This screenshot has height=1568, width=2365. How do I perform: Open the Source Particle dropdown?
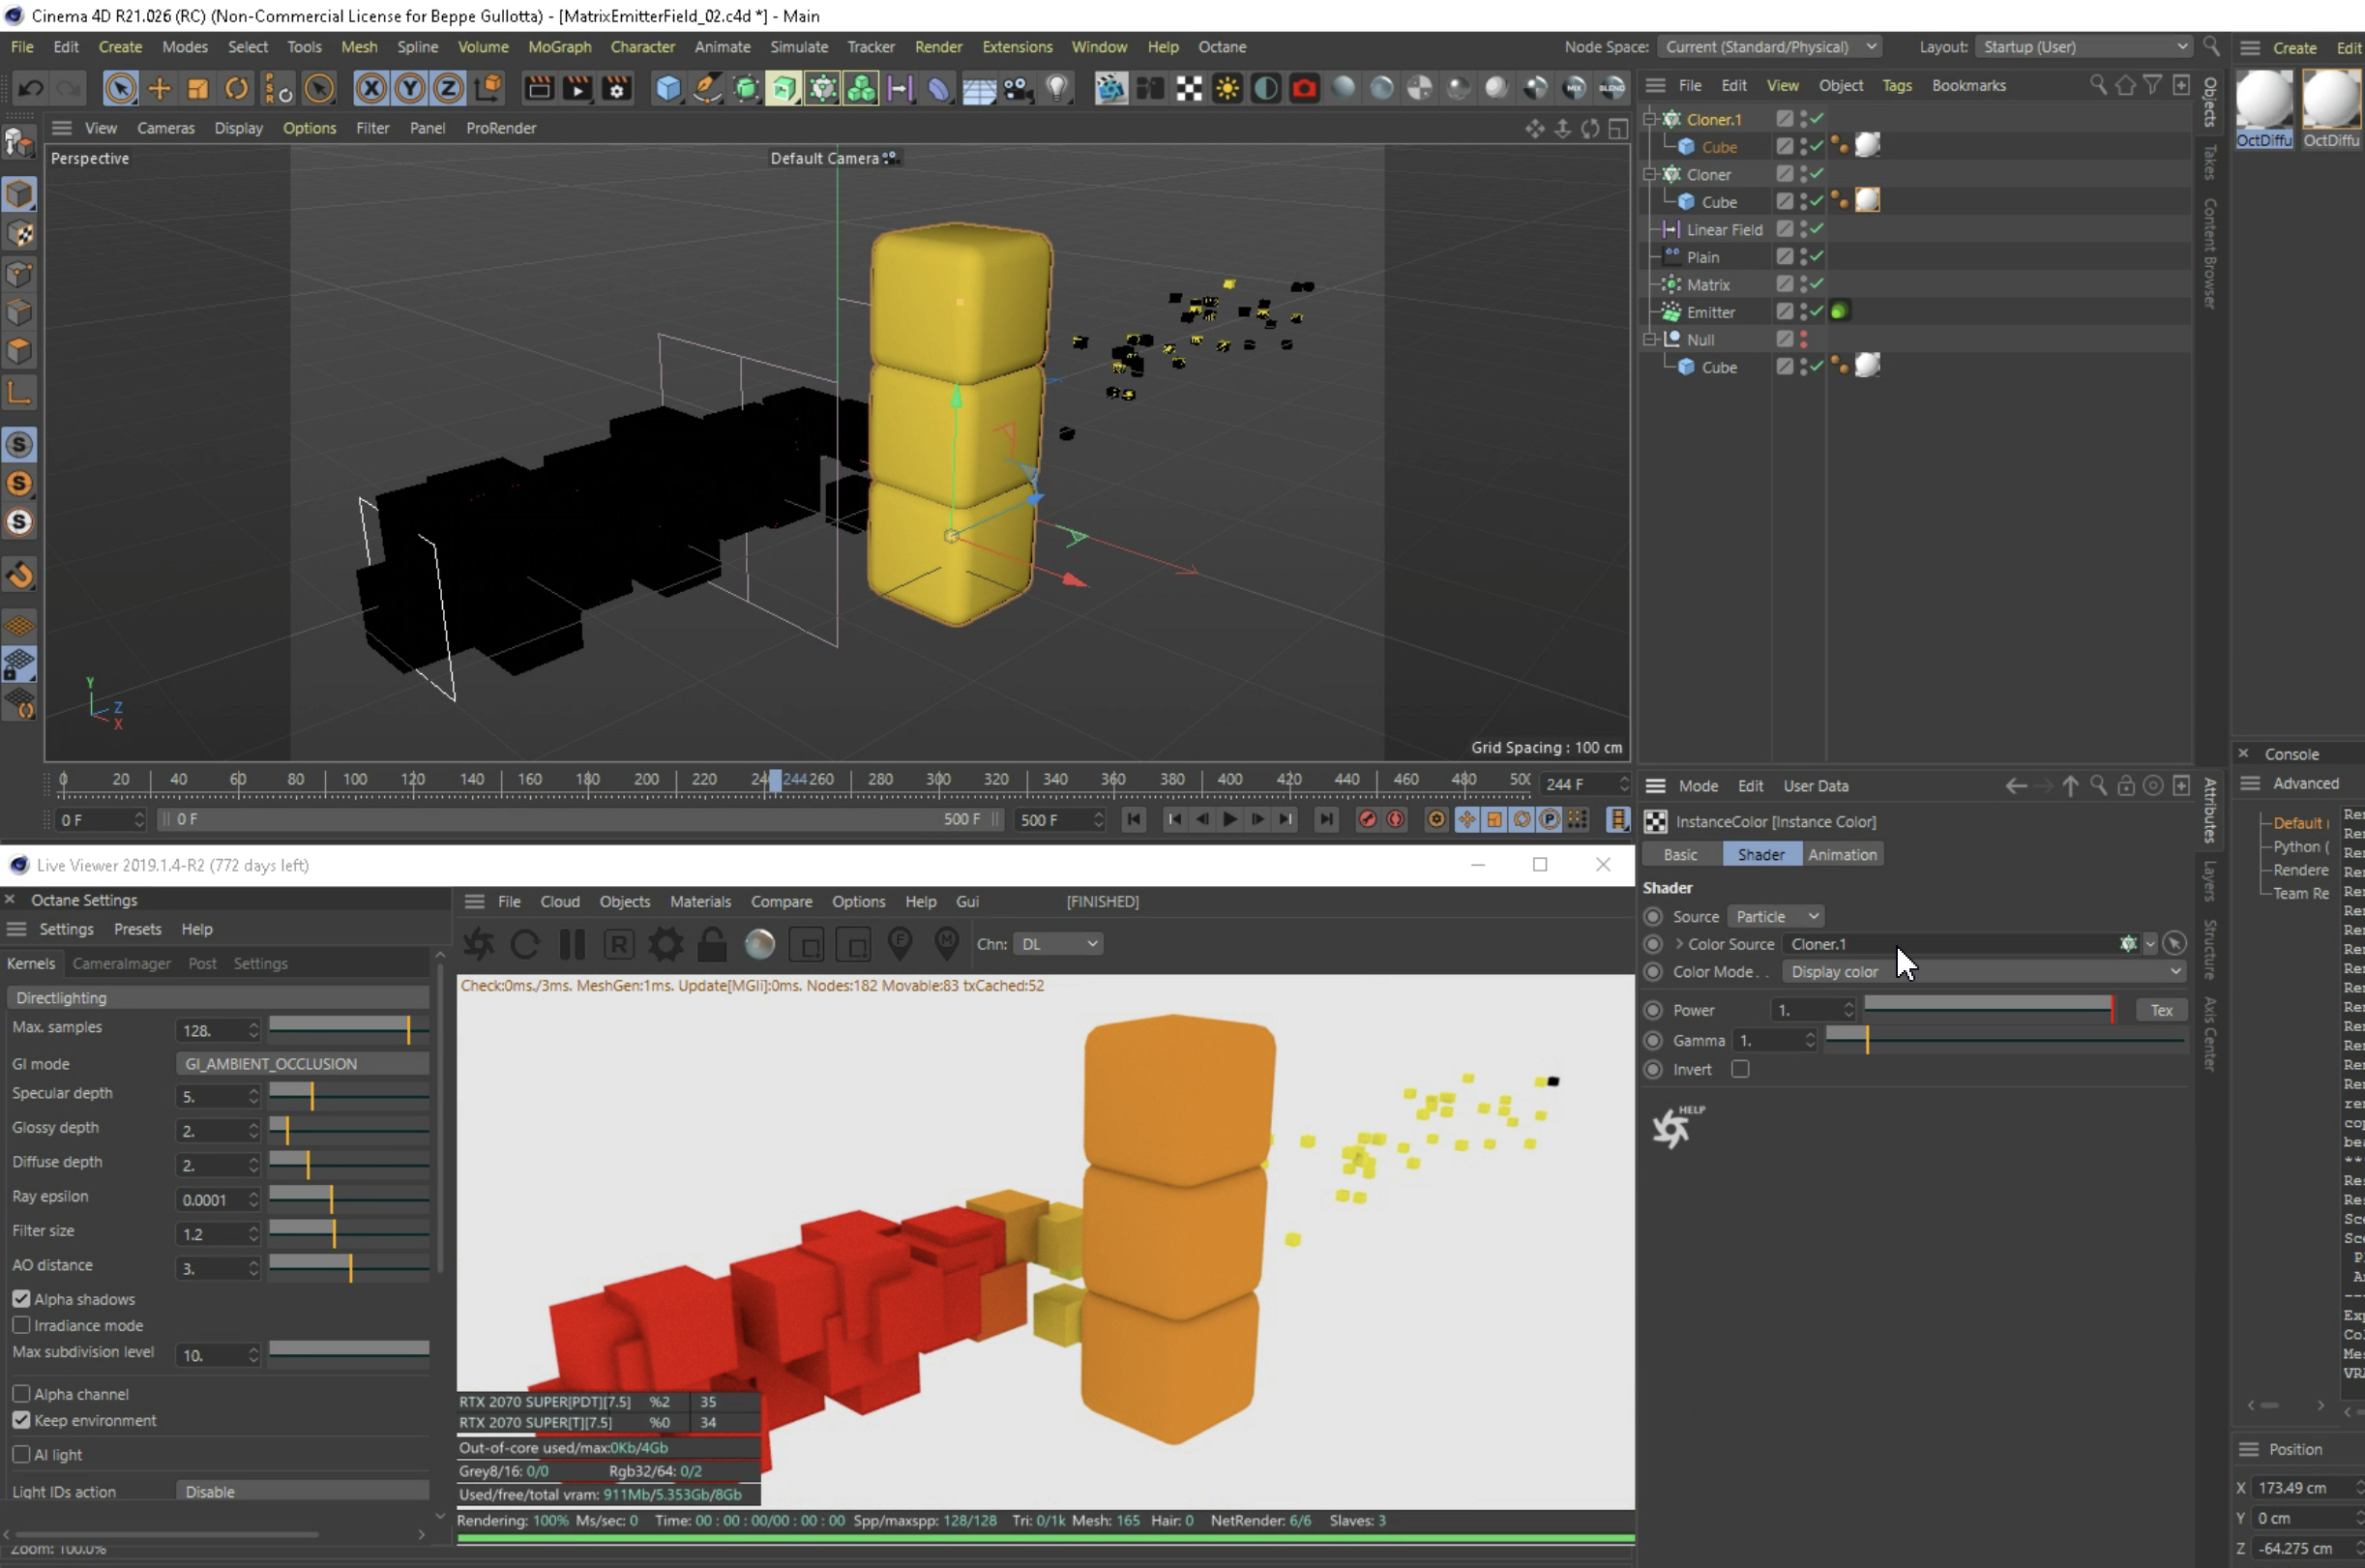coord(1774,916)
